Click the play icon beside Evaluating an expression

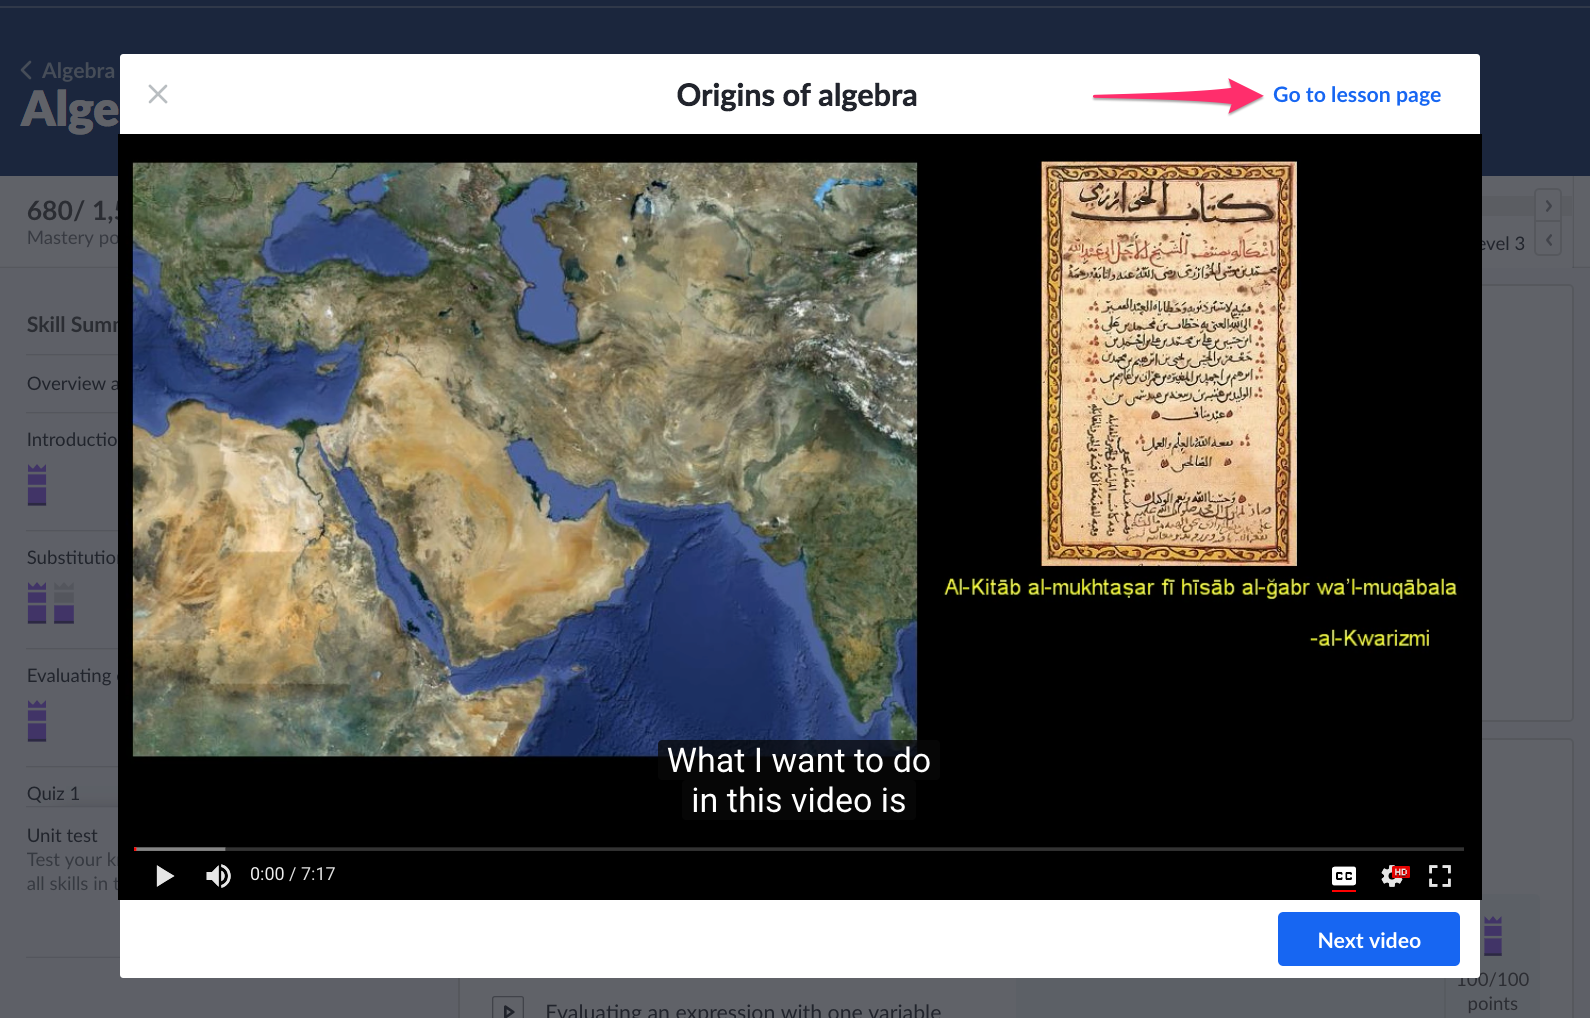508,1008
